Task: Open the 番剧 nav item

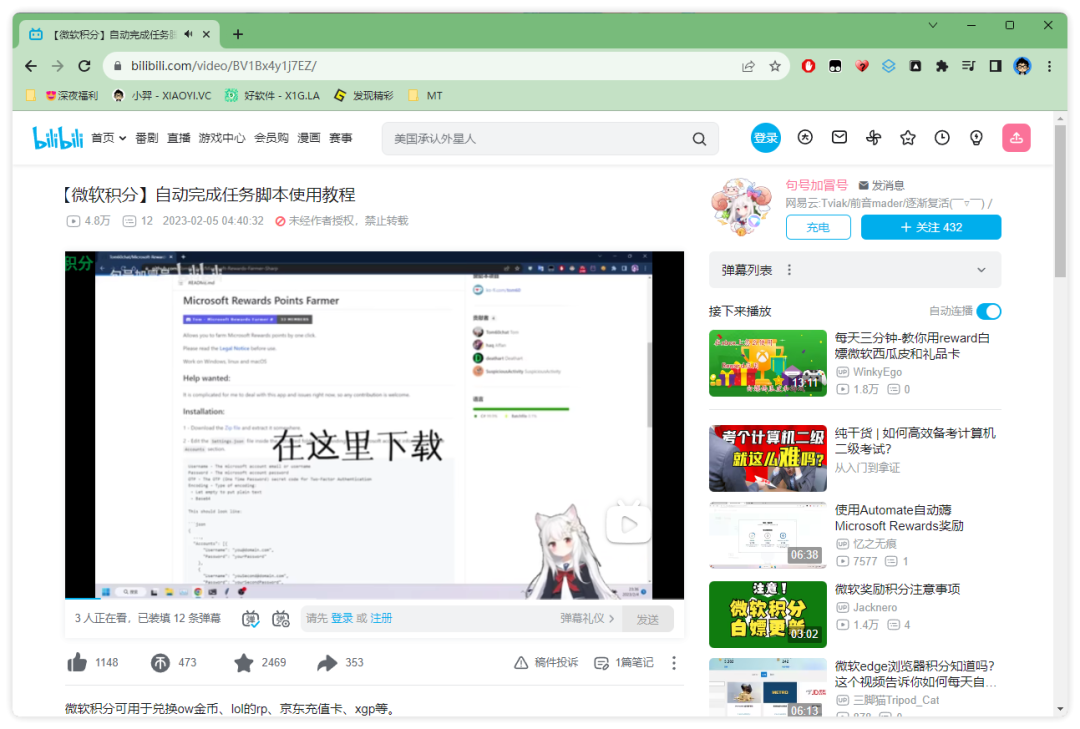Action: click(147, 138)
